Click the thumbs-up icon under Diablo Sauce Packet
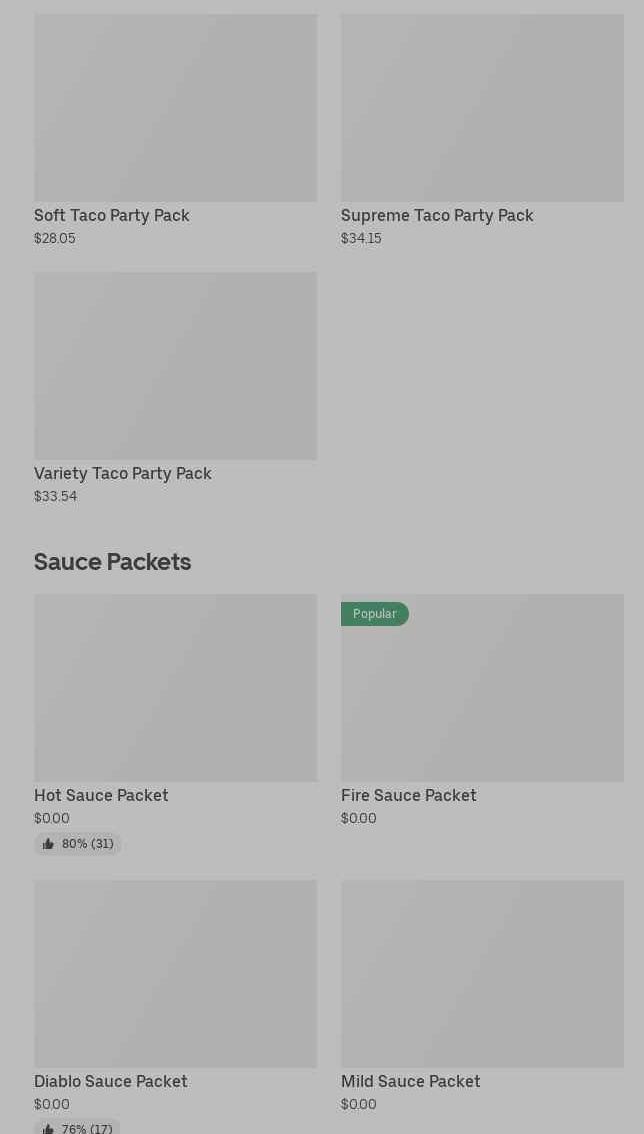The image size is (644, 1134). point(48,1129)
